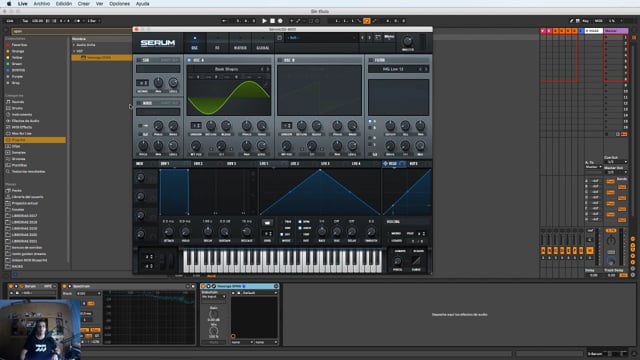Image resolution: width=640 pixels, height=360 pixels.
Task: Switch to Serum FX tab
Action: point(217,43)
